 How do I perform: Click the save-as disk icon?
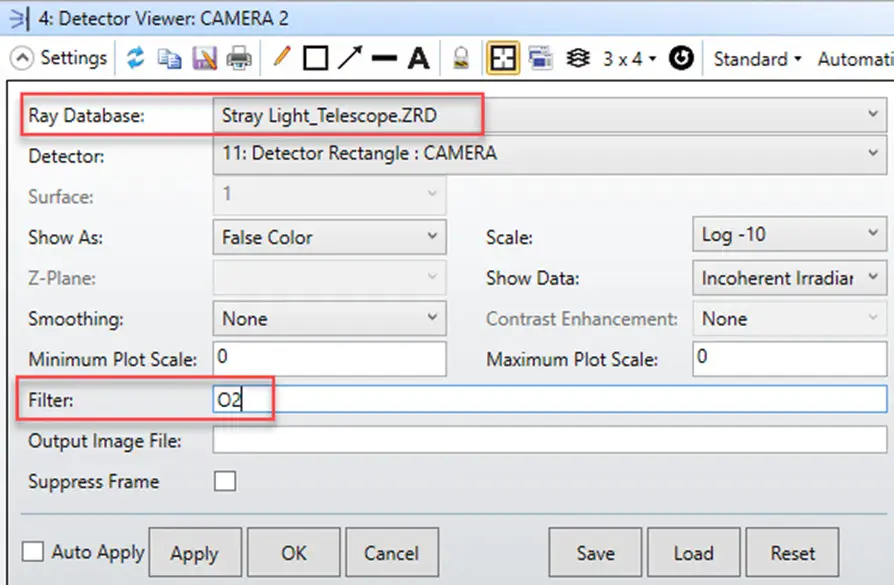204,58
